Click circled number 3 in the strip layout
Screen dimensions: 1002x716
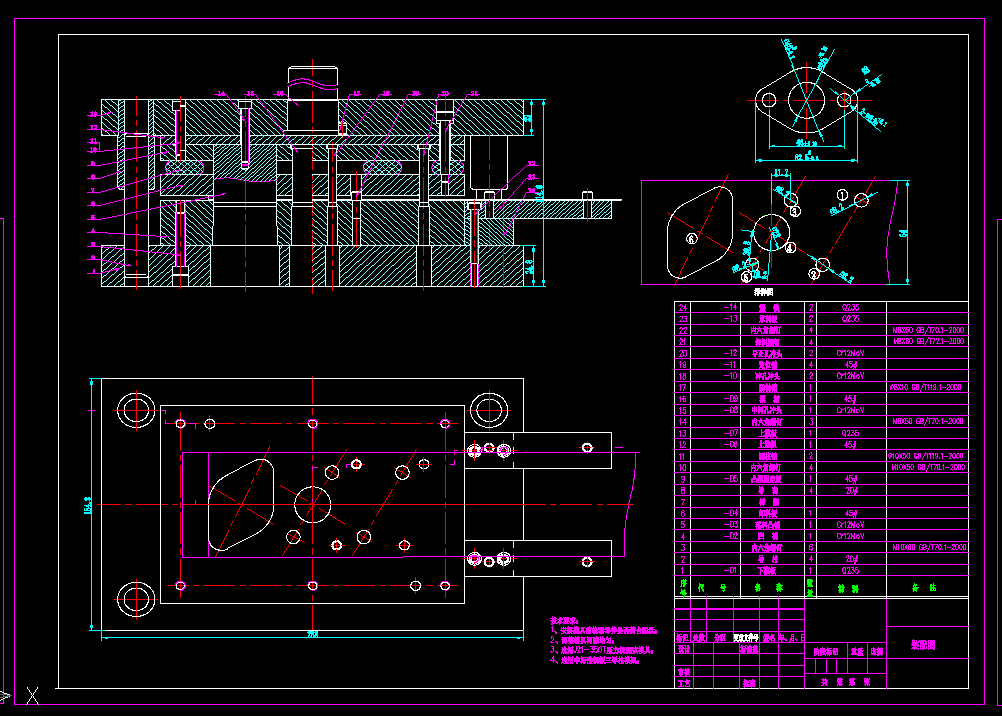click(795, 210)
